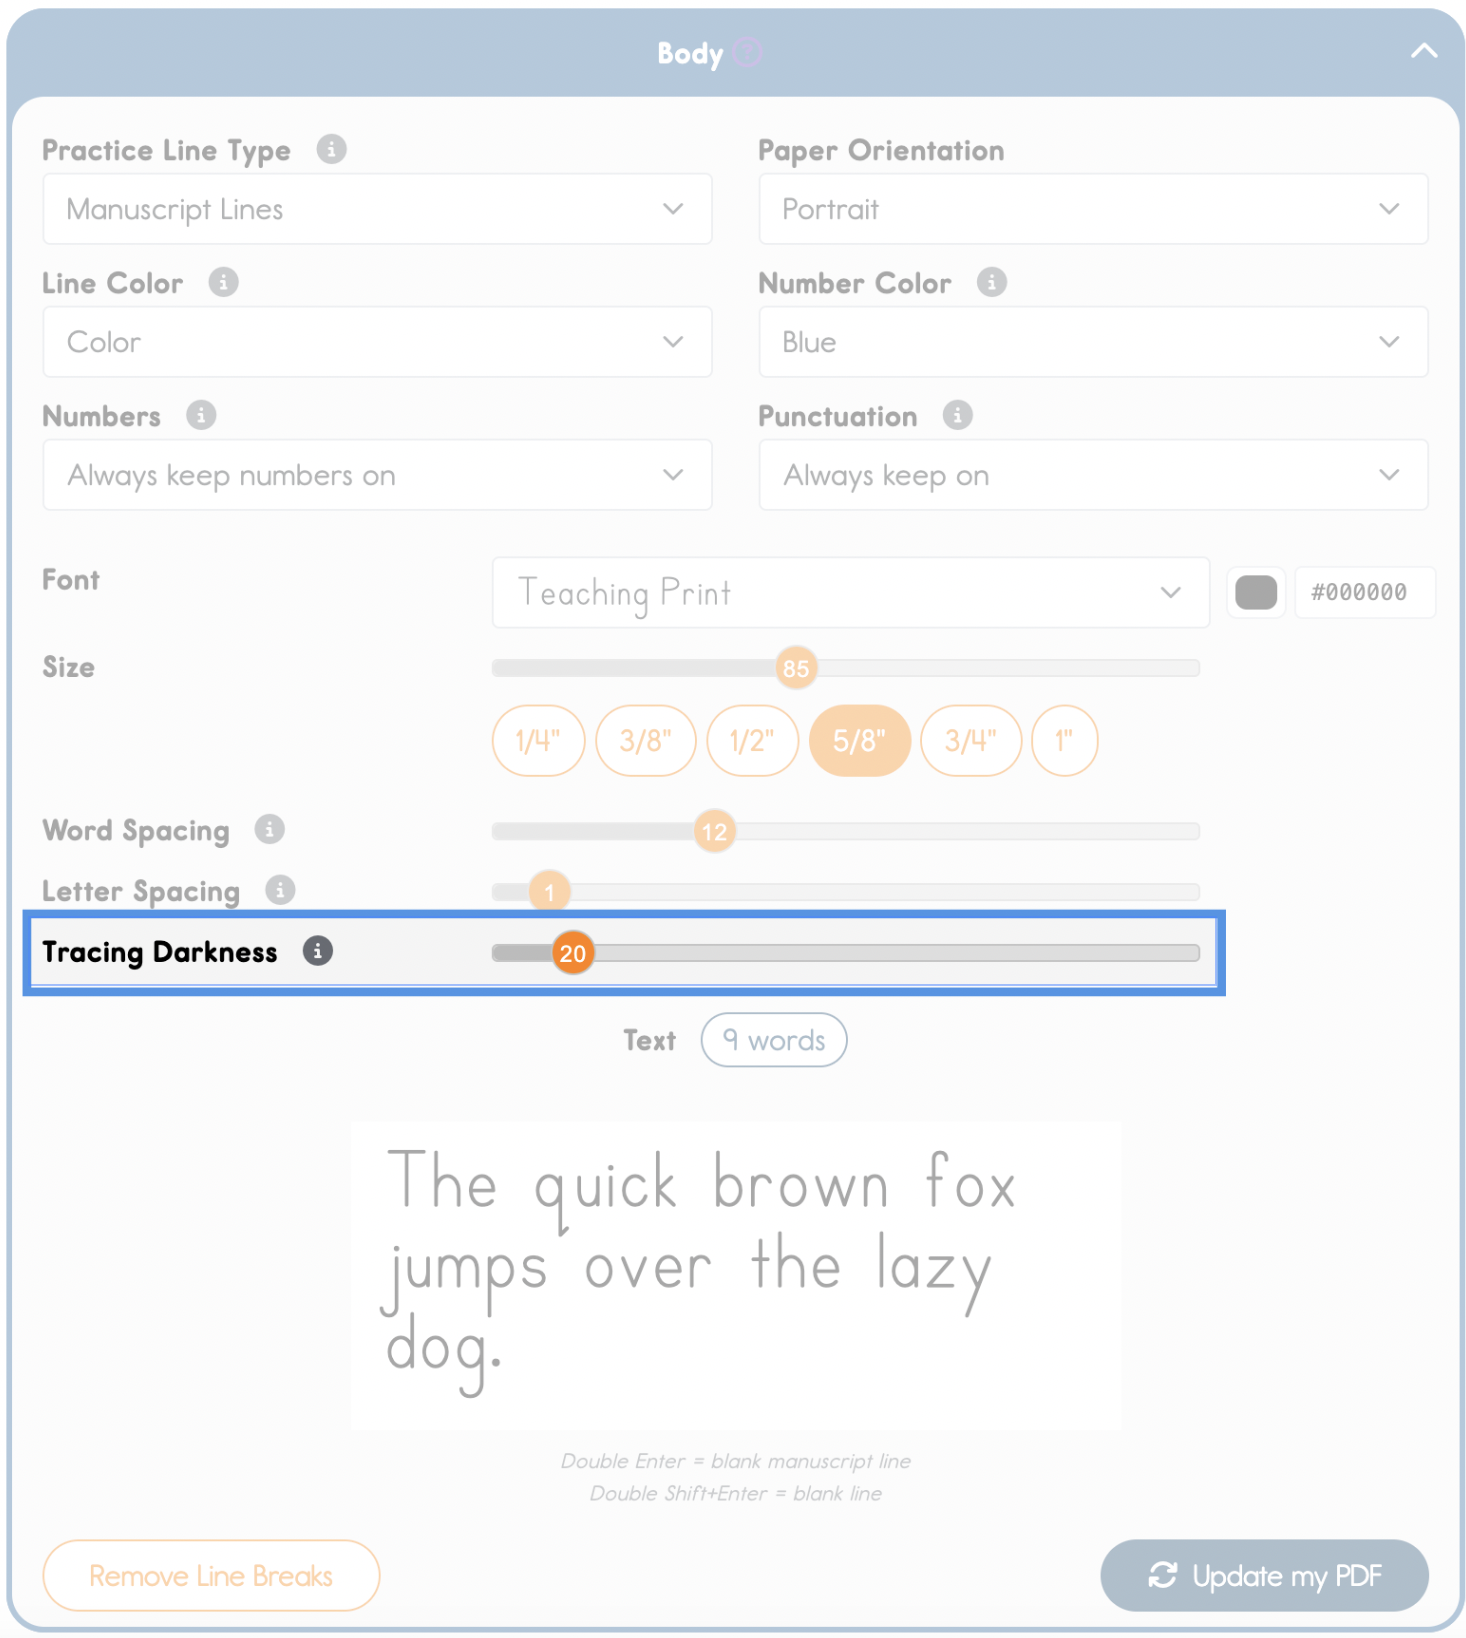This screenshot has width=1466, height=1638.
Task: Click the Update my PDF button
Action: (1264, 1575)
